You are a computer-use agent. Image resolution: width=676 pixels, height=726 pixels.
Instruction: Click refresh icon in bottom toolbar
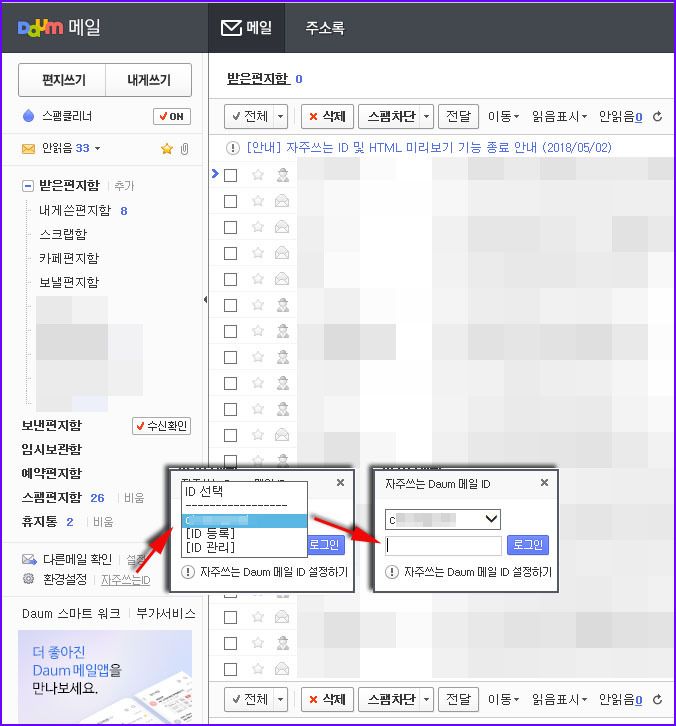pos(657,699)
